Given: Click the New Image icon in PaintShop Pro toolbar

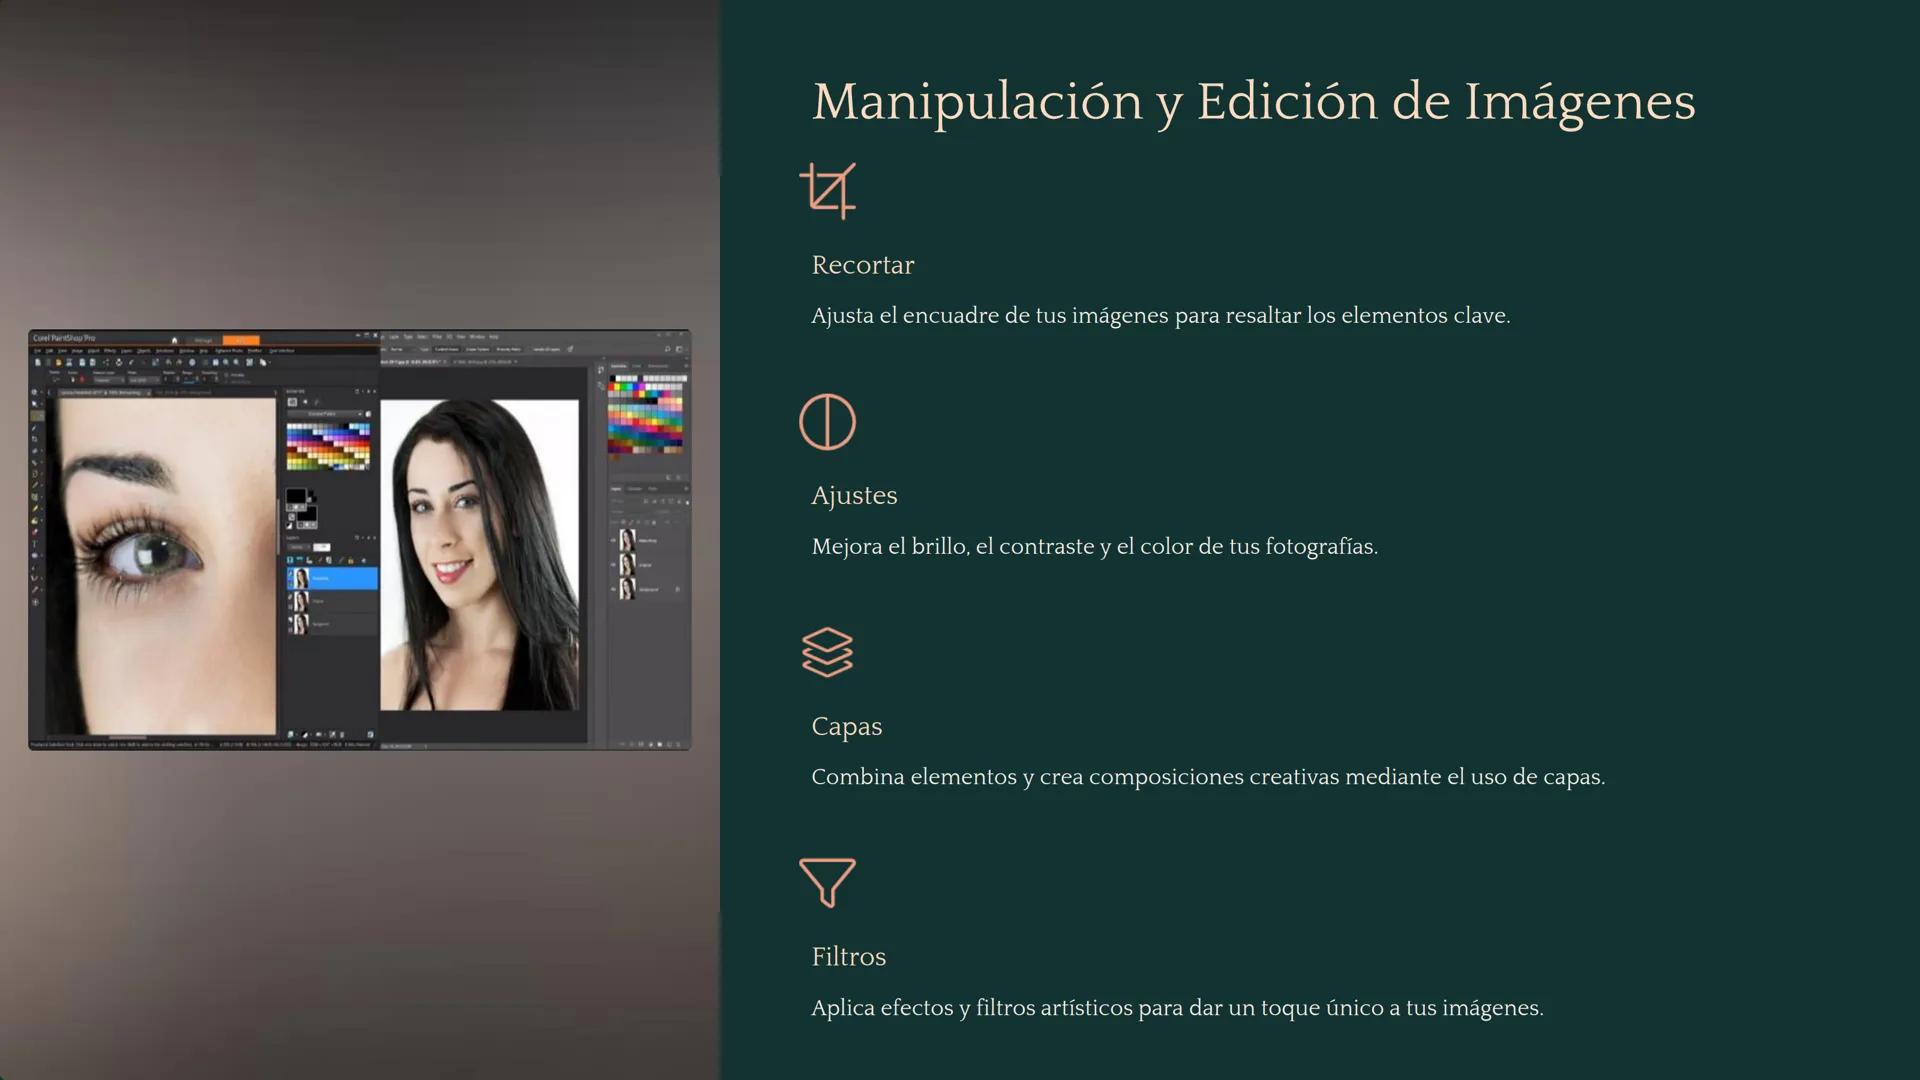Looking at the screenshot, I should 38,362.
